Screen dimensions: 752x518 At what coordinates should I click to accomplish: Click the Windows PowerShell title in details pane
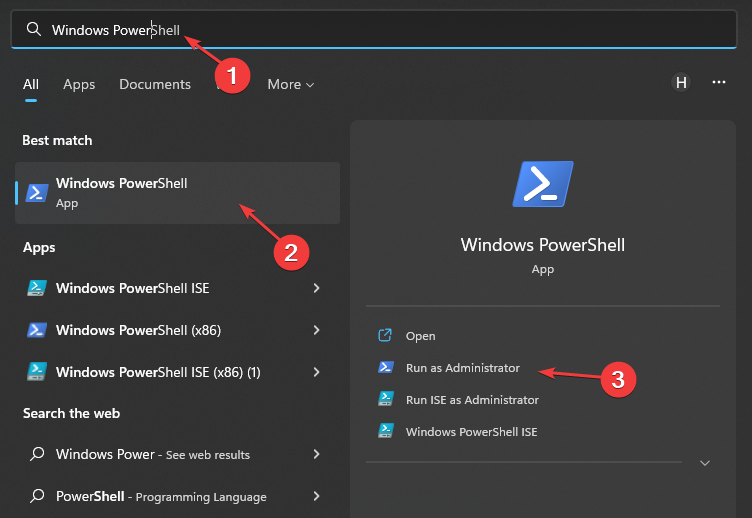click(x=543, y=245)
